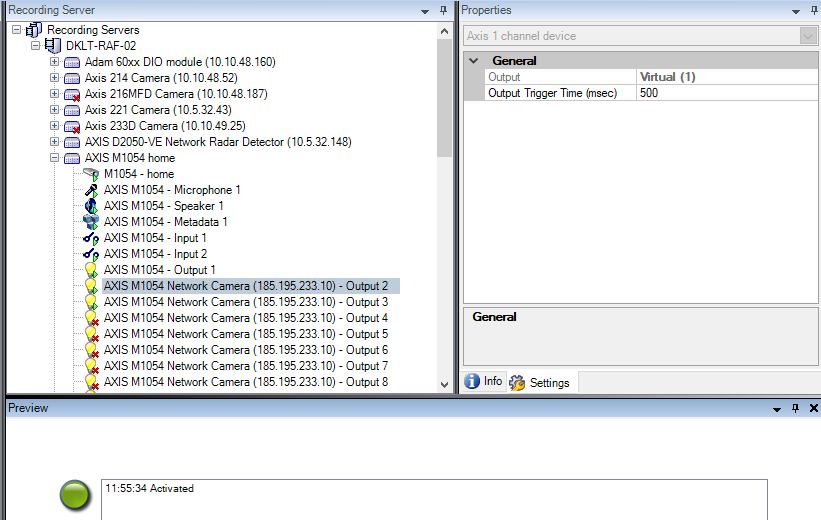Open the Axis 1 channel device dropdown

pyautogui.click(x=808, y=36)
